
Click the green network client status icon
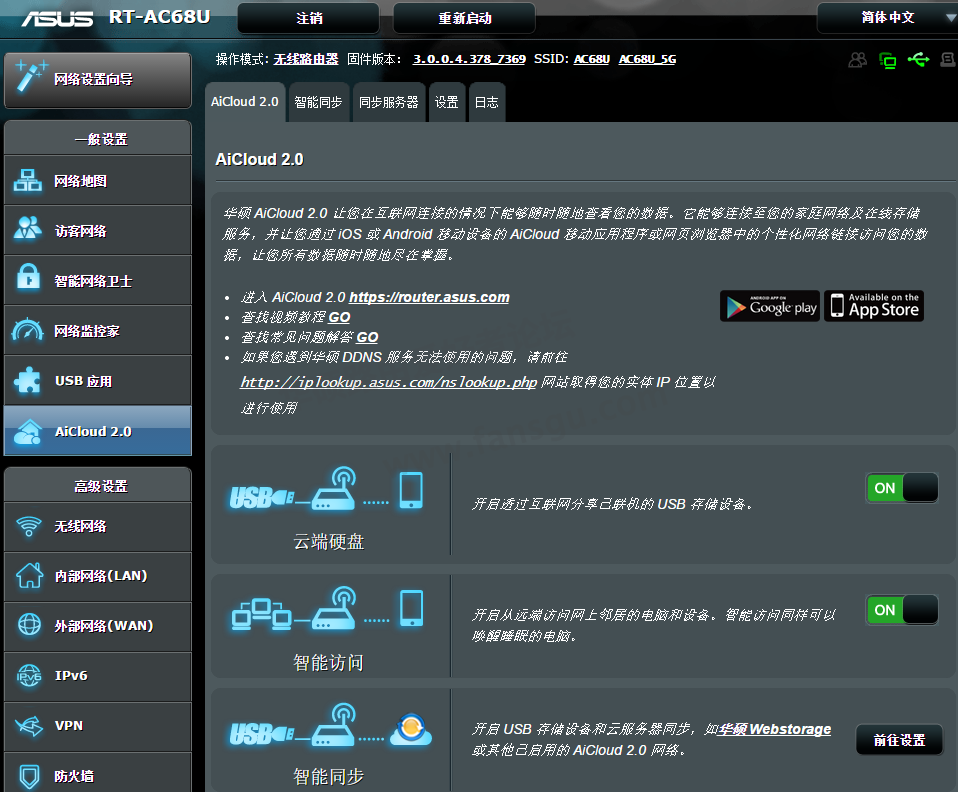coord(888,60)
